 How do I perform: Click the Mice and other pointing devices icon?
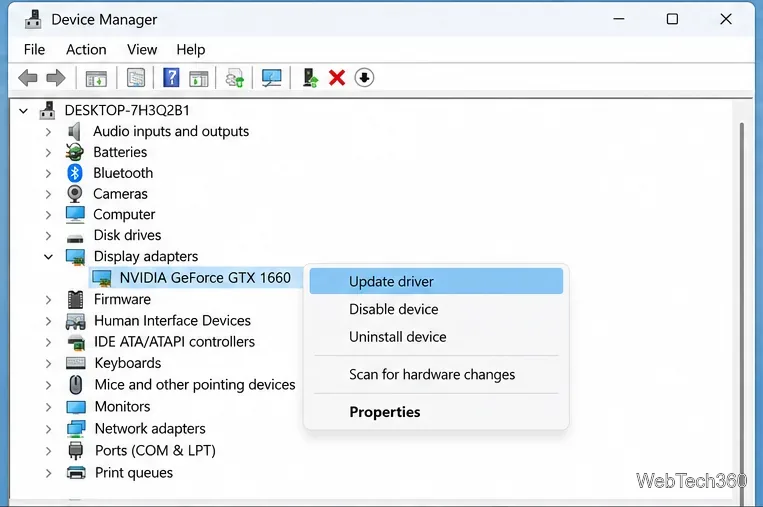pos(75,385)
